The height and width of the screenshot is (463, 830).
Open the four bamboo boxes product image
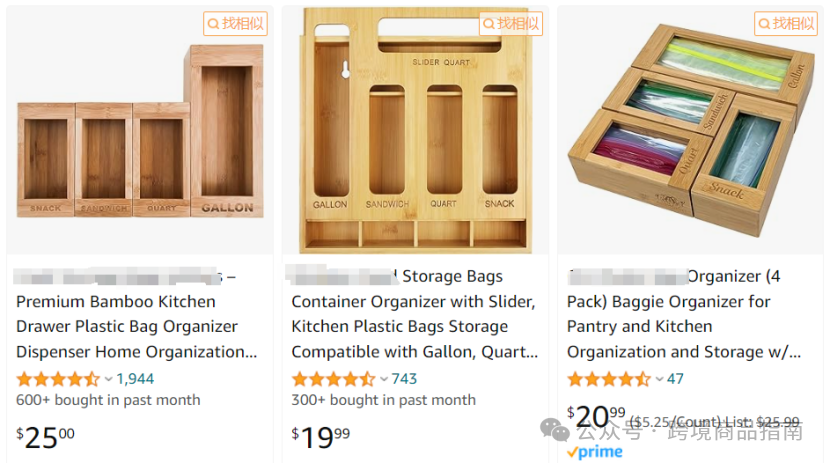pyautogui.click(x=140, y=131)
